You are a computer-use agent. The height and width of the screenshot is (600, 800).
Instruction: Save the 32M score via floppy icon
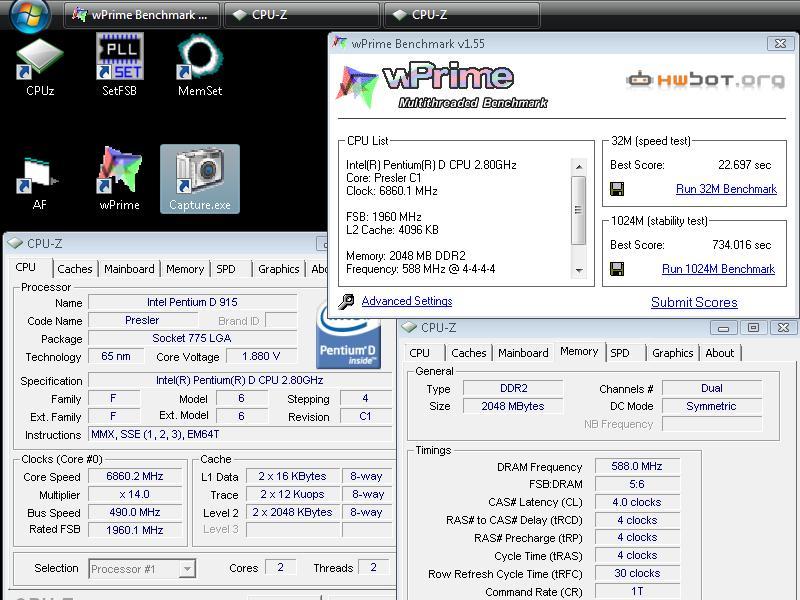coord(617,189)
